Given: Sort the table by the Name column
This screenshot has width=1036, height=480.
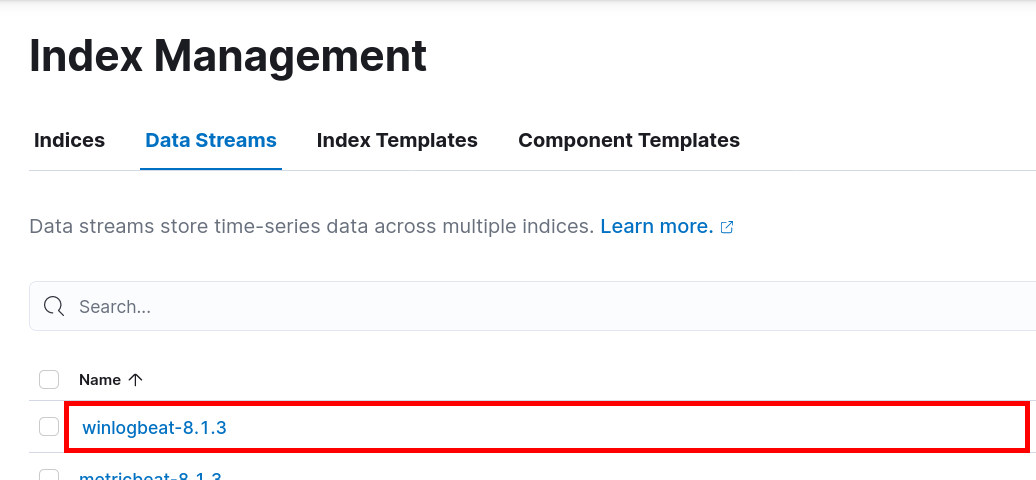Looking at the screenshot, I should point(100,380).
